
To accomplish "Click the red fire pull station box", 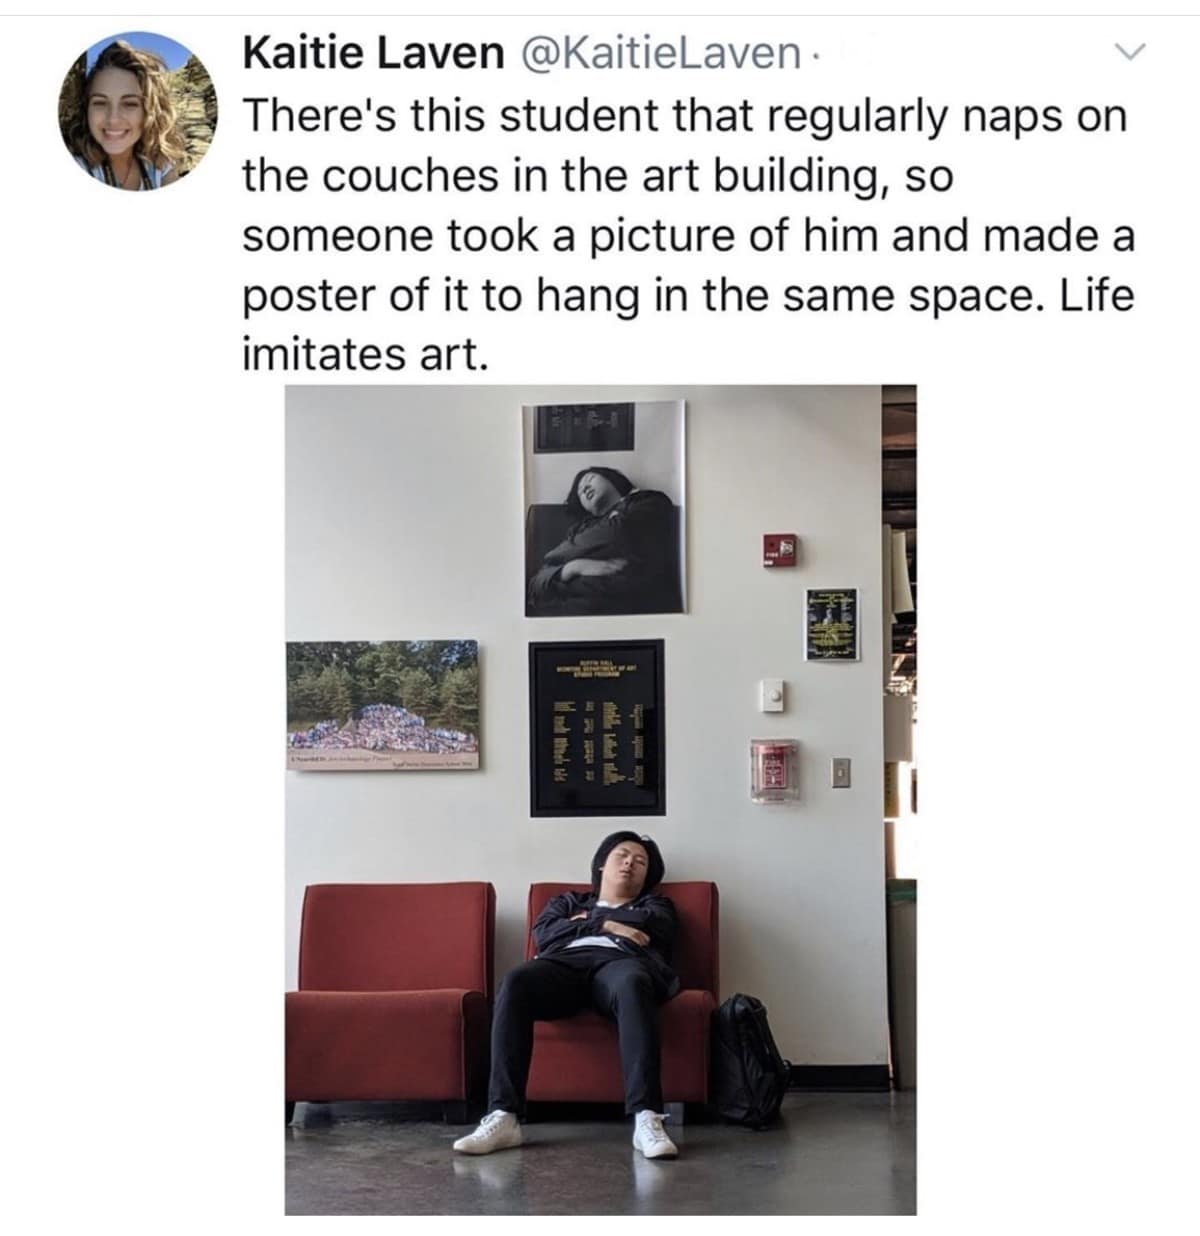I will click(773, 770).
